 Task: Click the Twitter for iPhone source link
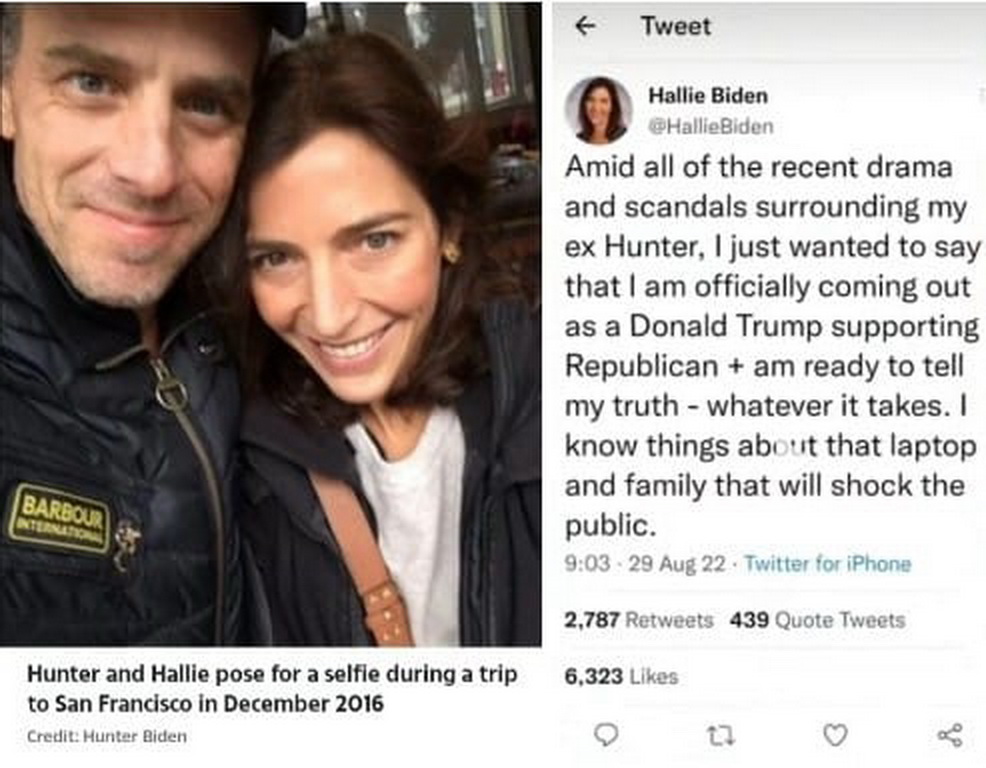(827, 564)
